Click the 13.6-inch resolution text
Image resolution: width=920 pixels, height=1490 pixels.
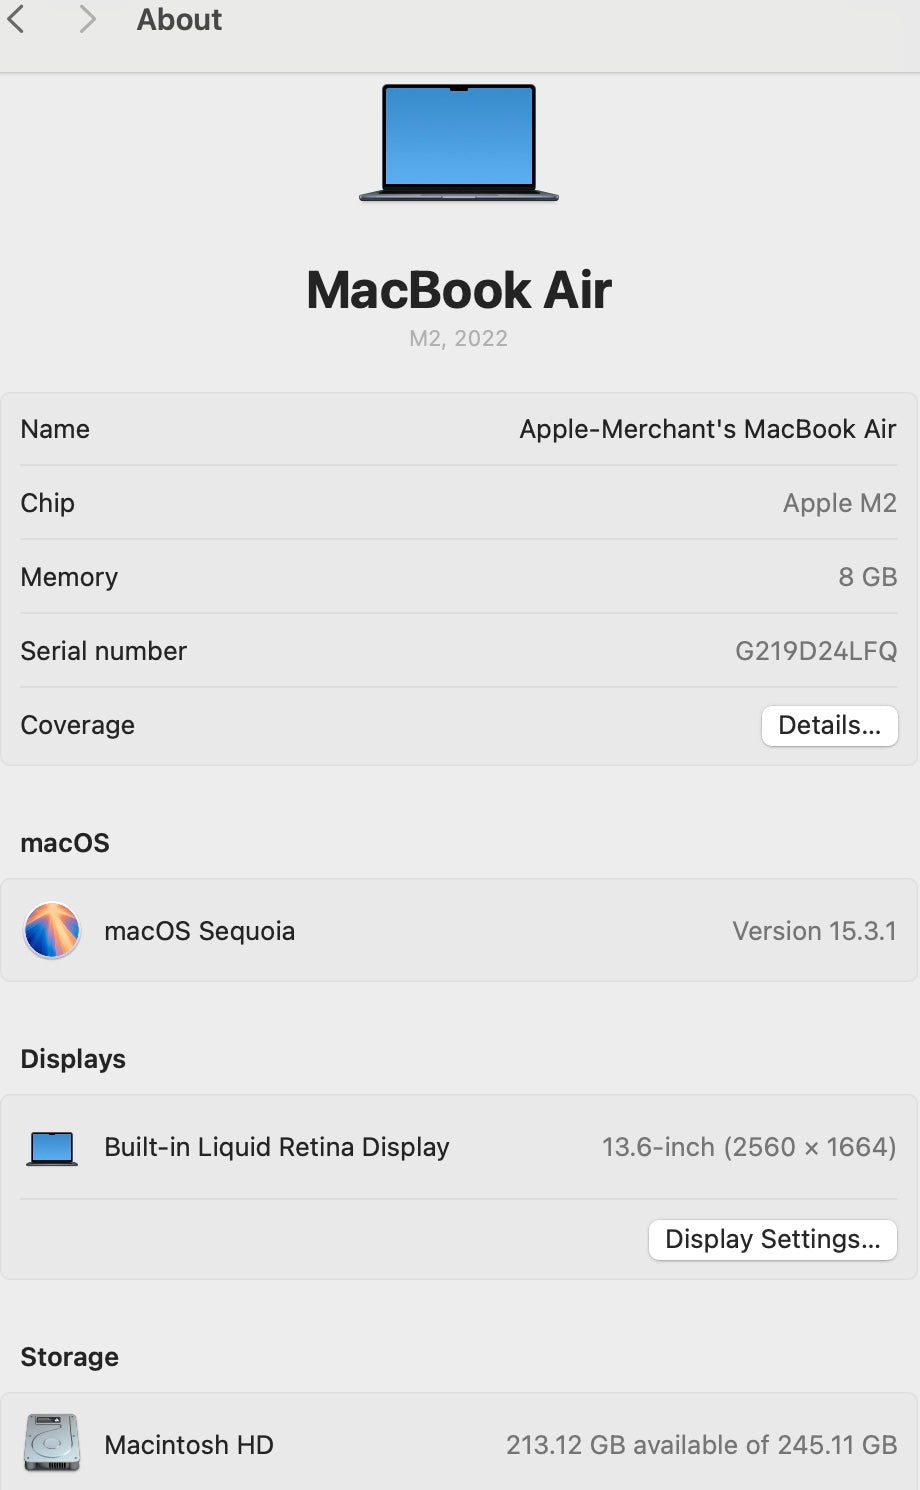(749, 1147)
